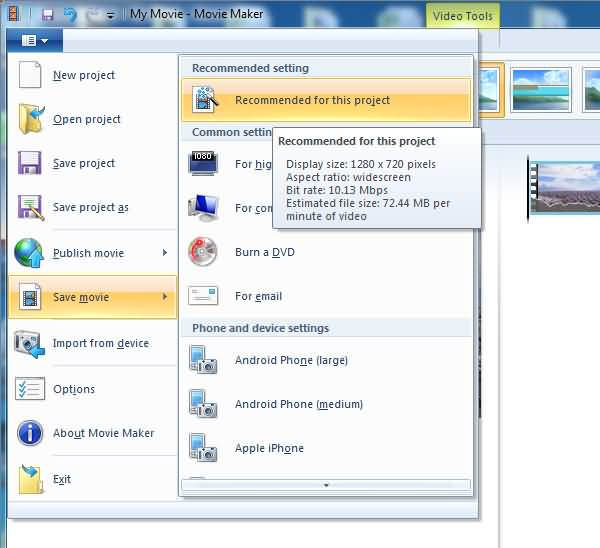Select the For email option
Screen dimensions: 600x548
[x=258, y=296]
